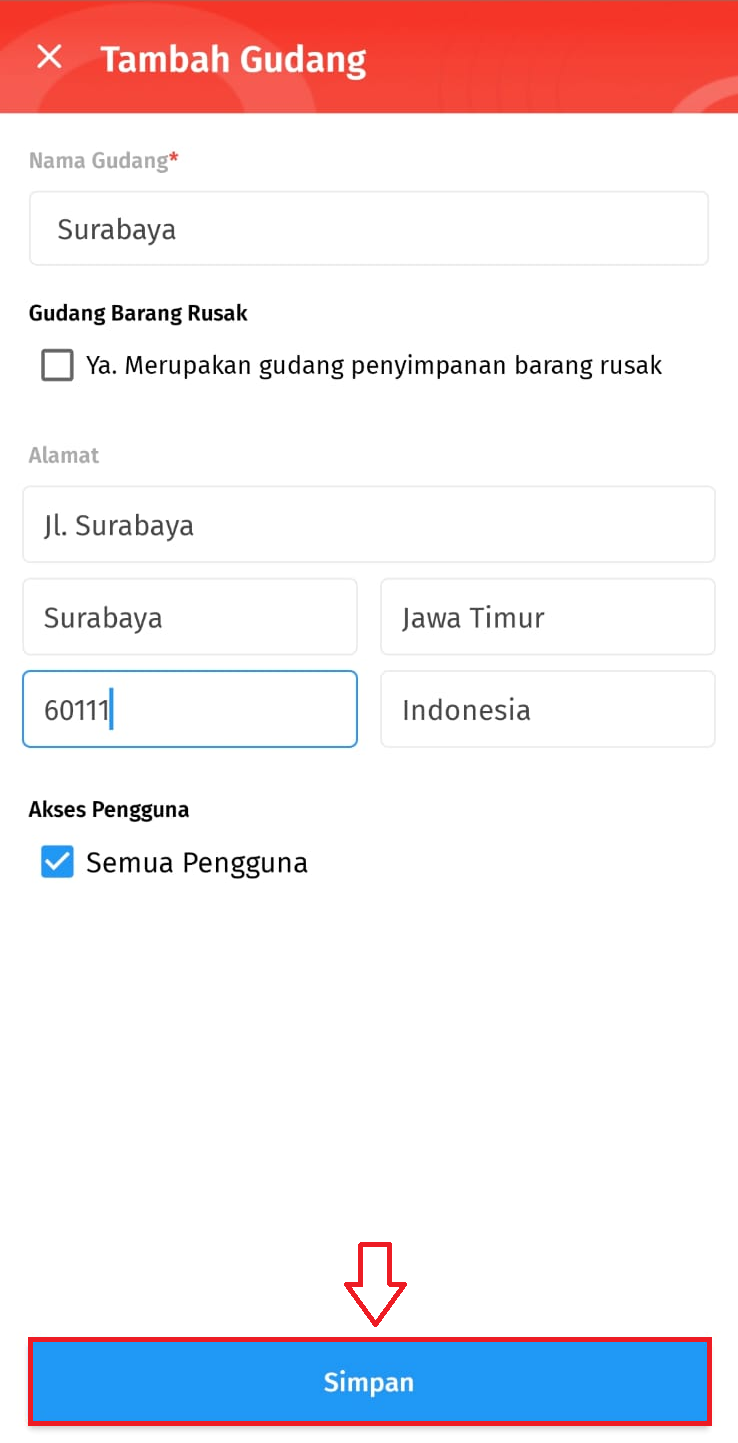Image resolution: width=738 pixels, height=1443 pixels.
Task: Select the Surabaya city field under Alamat
Action: (190, 617)
